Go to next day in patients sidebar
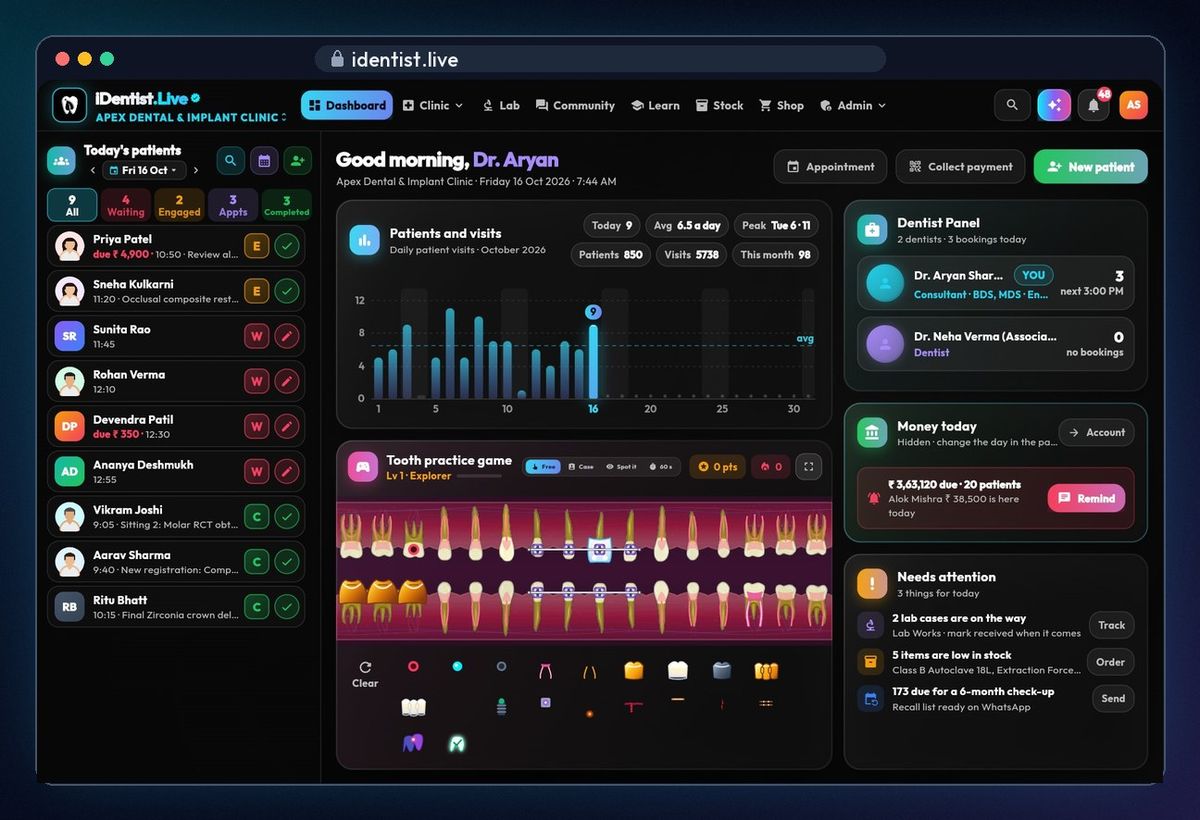 tap(196, 171)
